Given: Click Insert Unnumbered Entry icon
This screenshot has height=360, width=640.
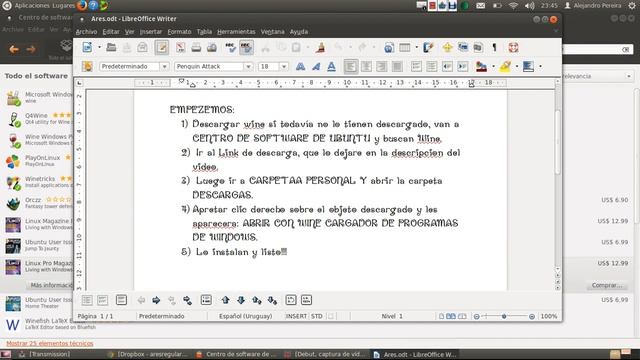Looking at the screenshot, I should point(206,300).
